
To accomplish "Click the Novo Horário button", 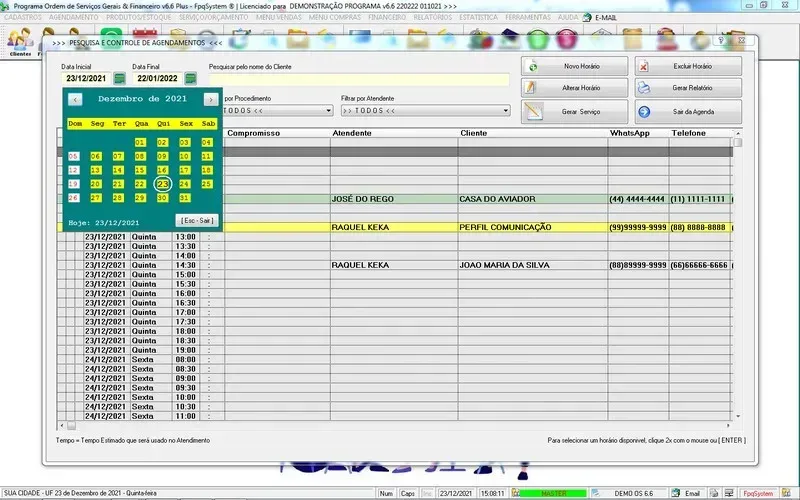I will 575,66.
